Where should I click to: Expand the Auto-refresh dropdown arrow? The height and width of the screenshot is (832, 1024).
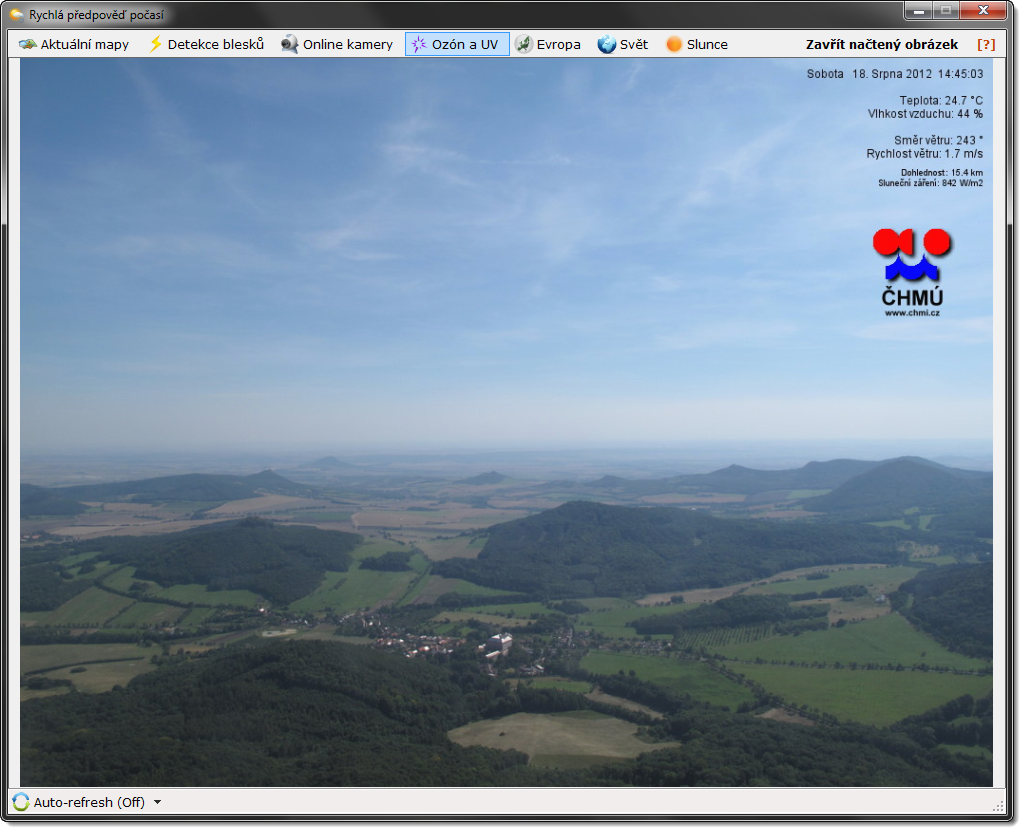[157, 802]
